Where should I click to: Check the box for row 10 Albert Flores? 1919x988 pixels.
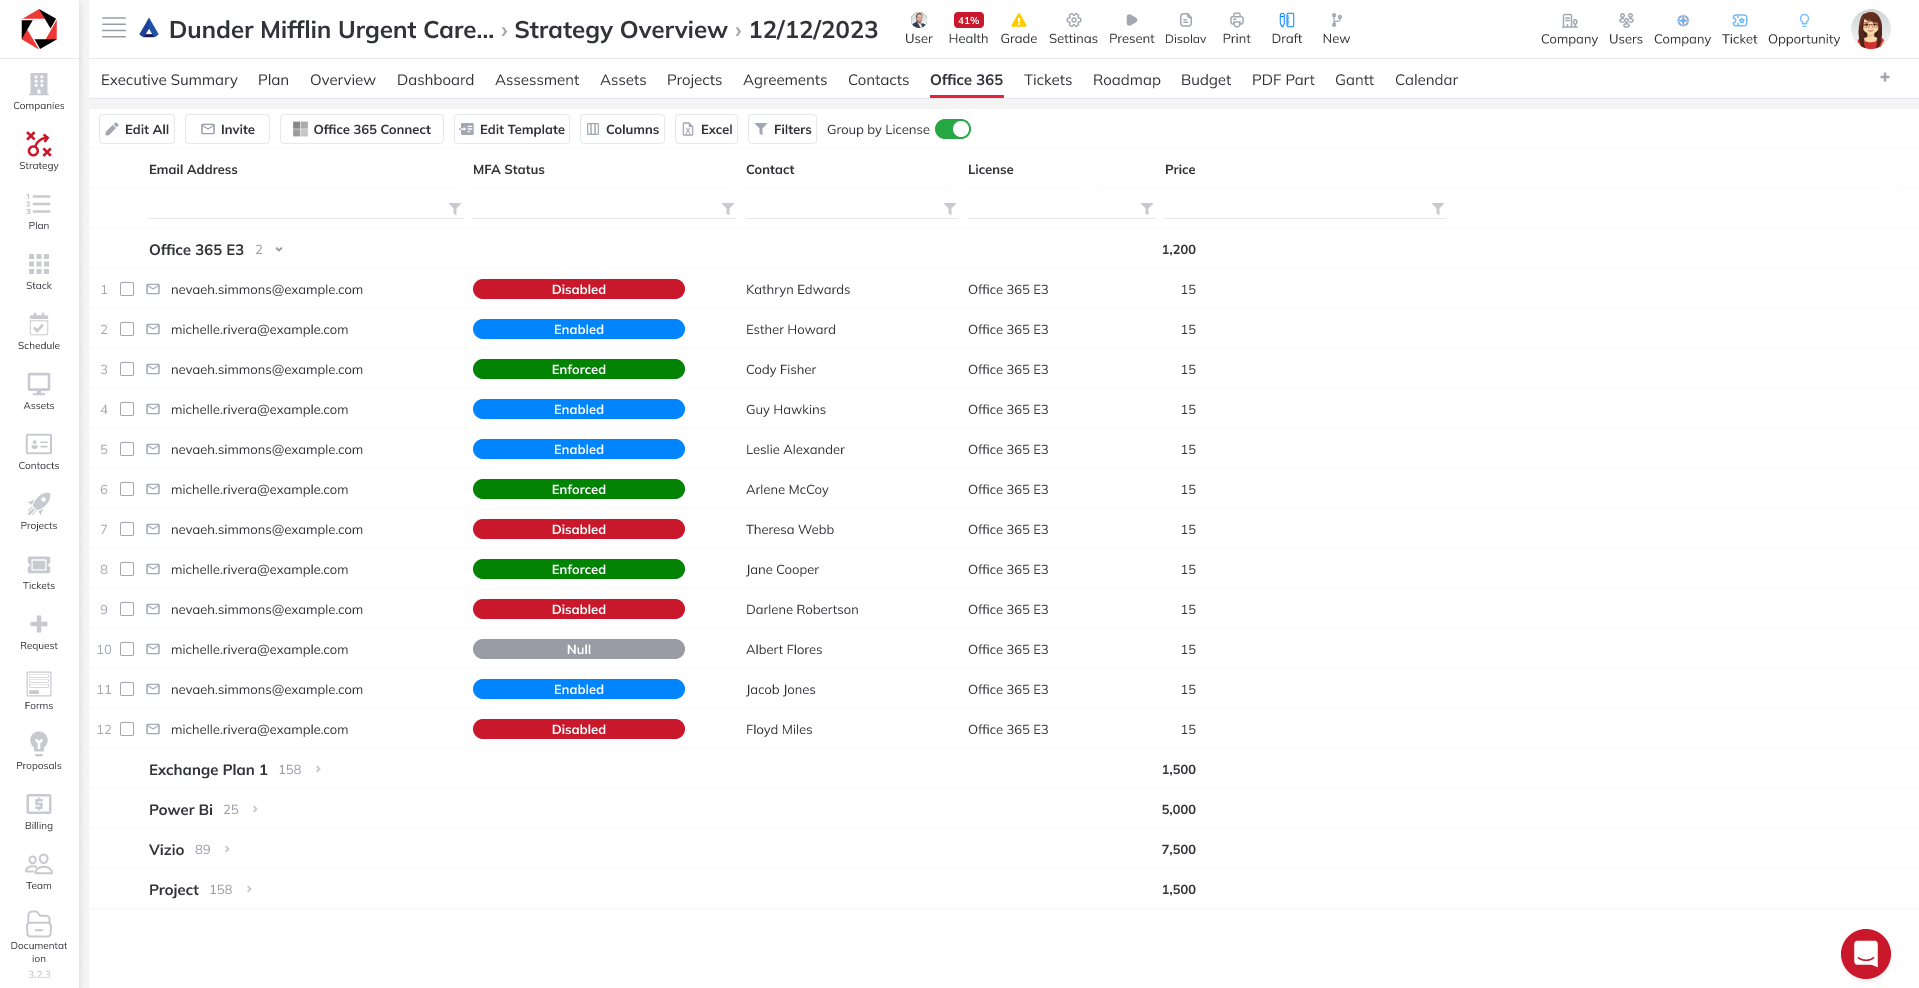point(127,649)
